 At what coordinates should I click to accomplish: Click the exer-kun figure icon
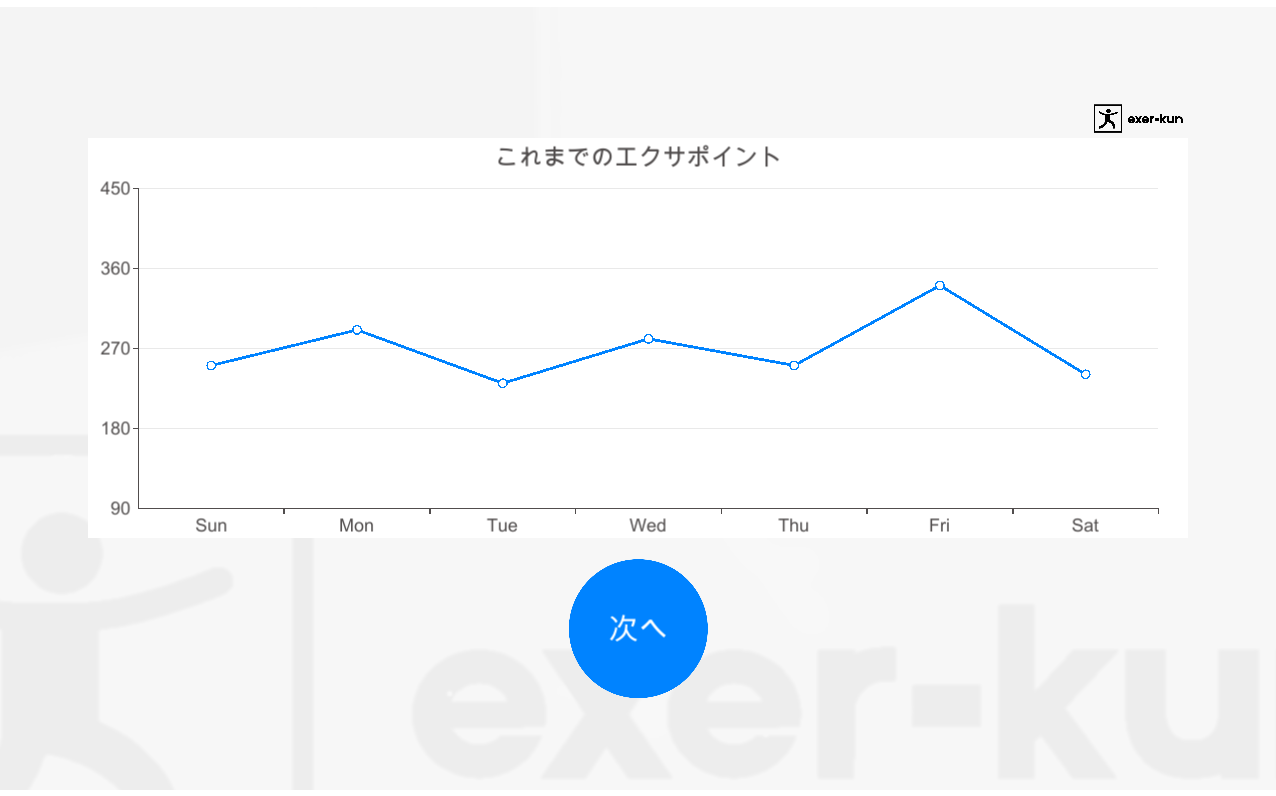point(1107,119)
